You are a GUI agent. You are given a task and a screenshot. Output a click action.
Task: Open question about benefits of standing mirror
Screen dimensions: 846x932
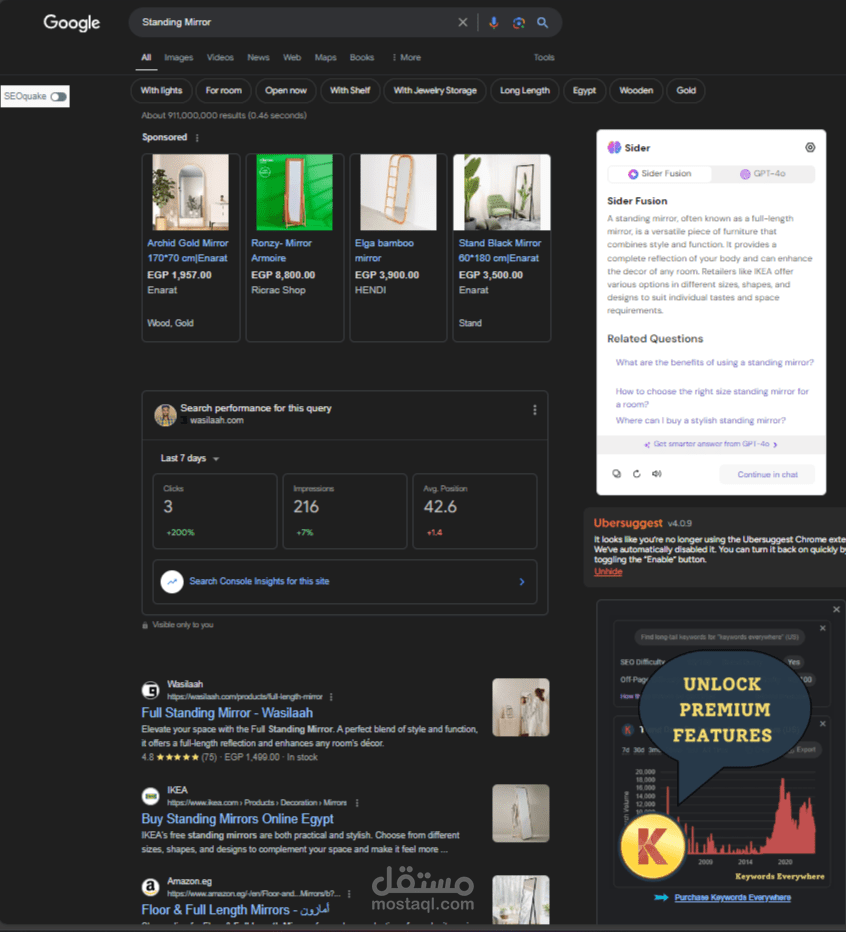[x=715, y=363]
